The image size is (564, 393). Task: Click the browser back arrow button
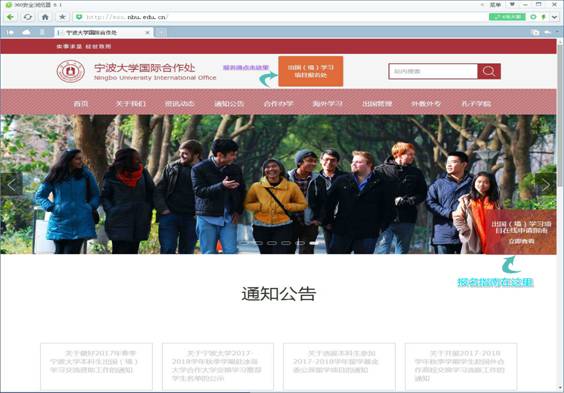(10, 17)
